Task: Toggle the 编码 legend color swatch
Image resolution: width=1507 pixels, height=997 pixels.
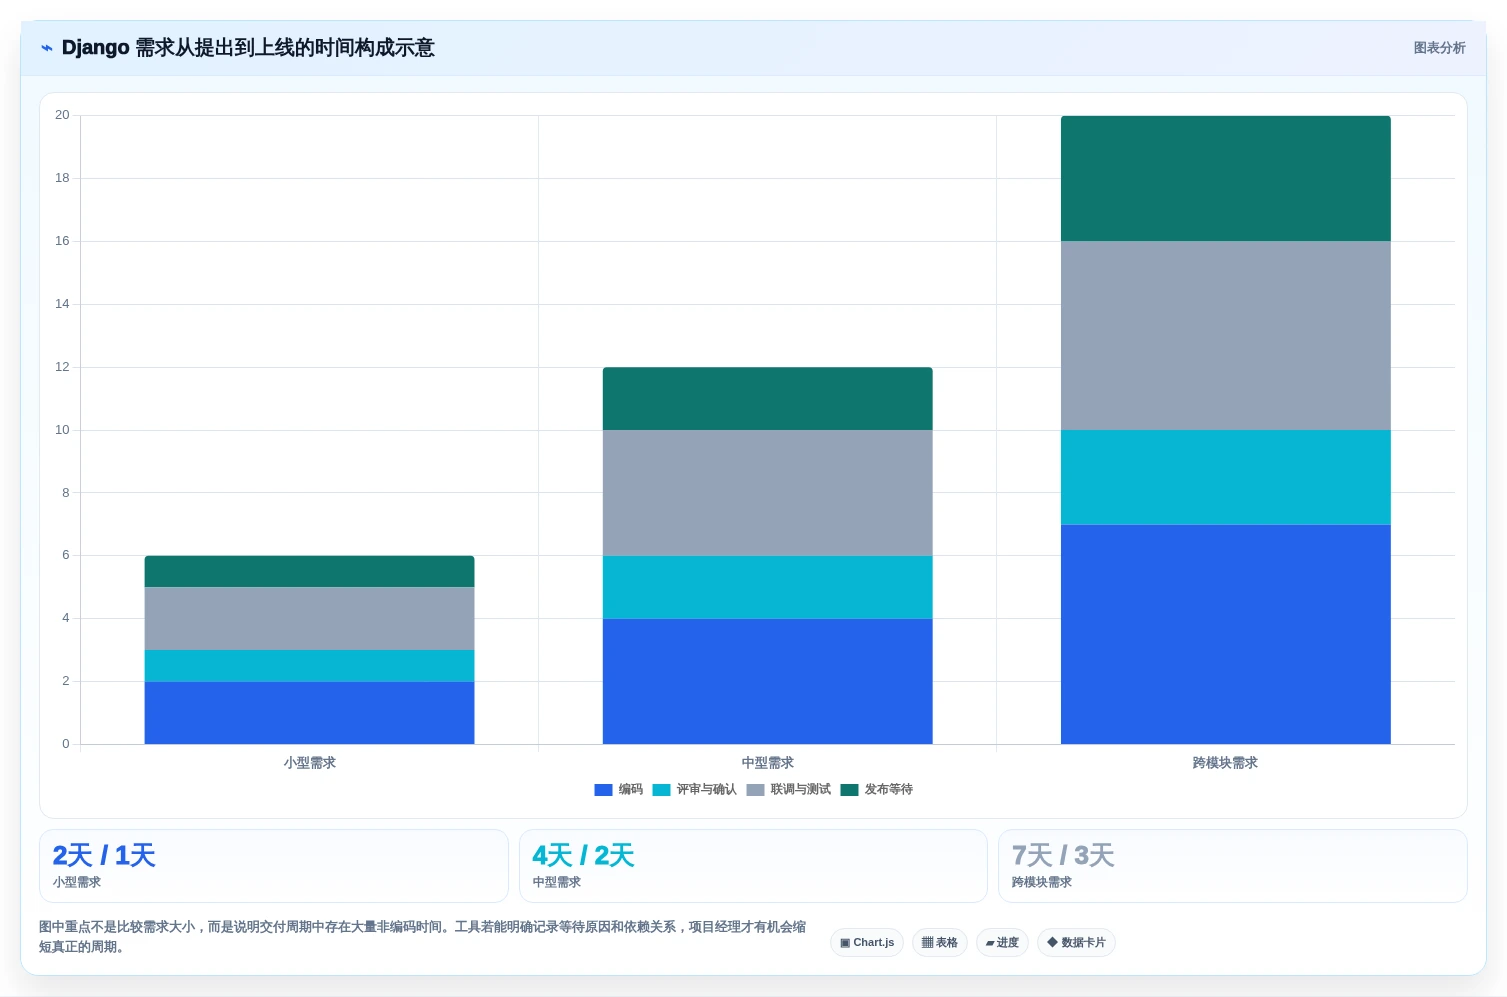Action: coord(603,790)
